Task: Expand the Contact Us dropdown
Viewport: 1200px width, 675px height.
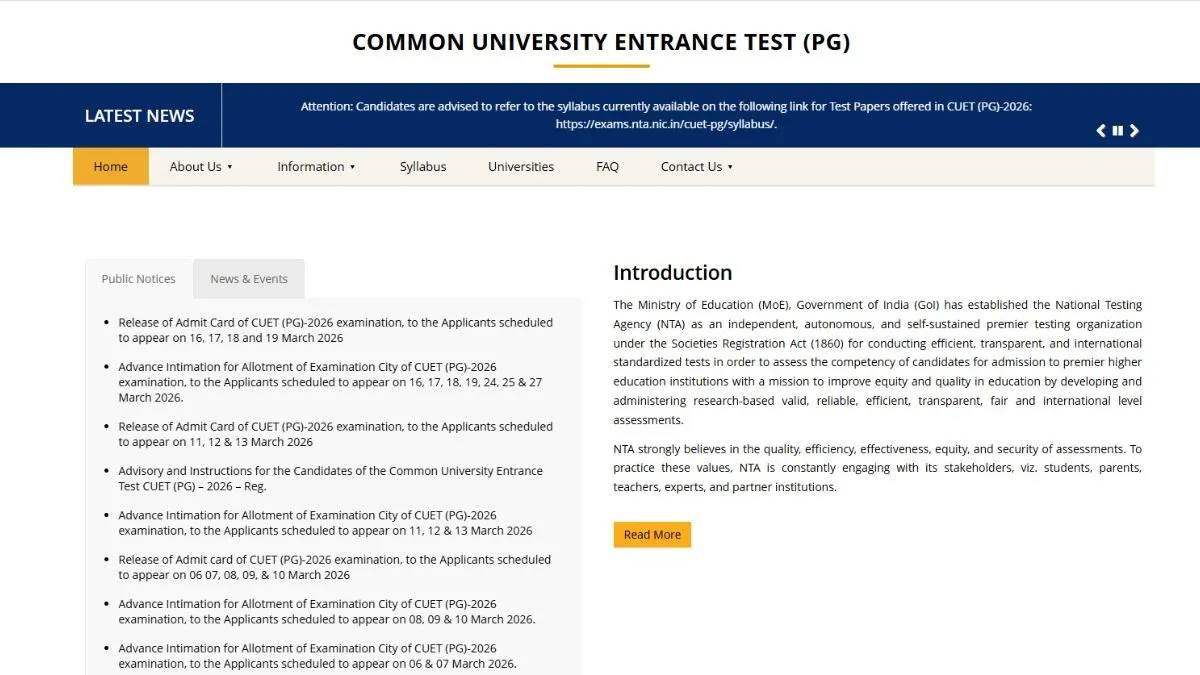Action: click(696, 167)
